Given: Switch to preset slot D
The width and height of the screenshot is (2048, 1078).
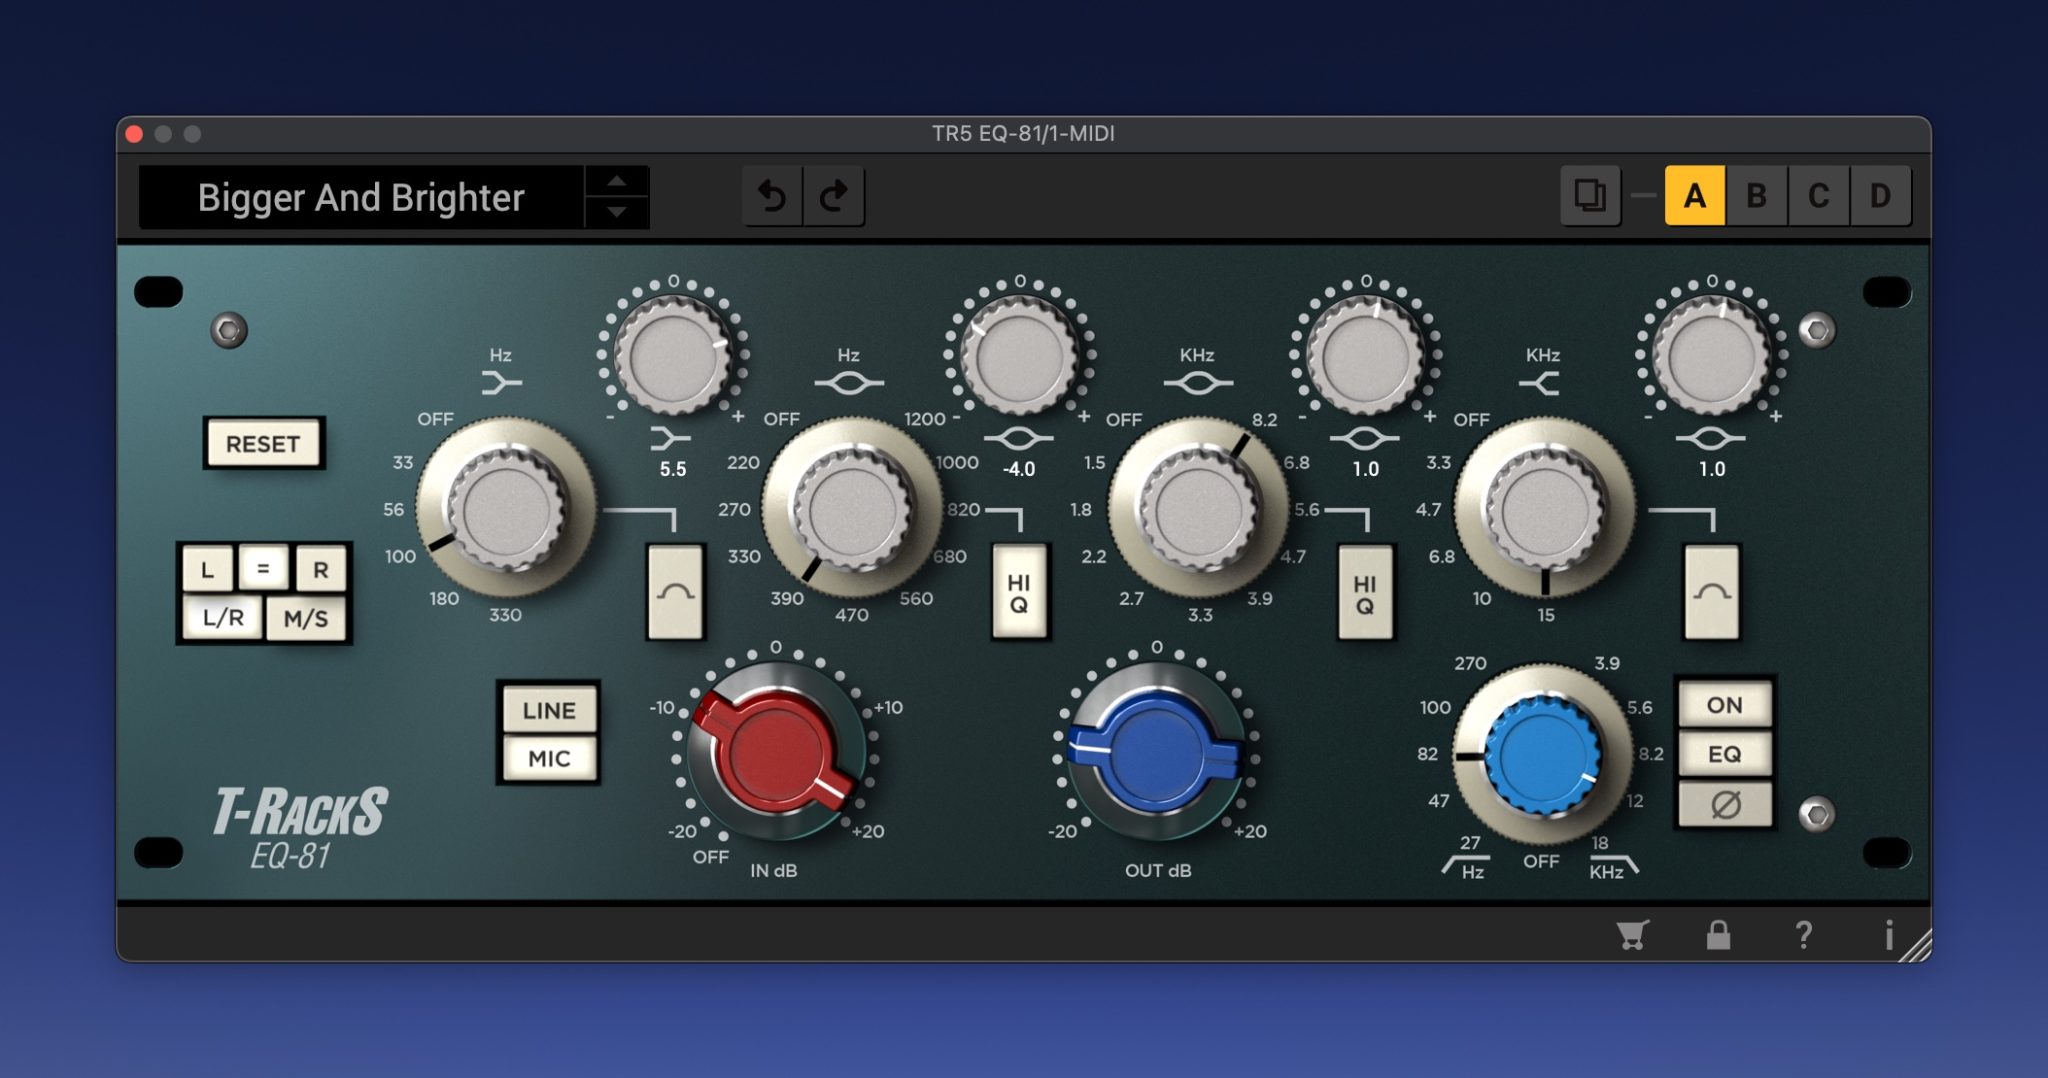Looking at the screenshot, I should 1880,195.
